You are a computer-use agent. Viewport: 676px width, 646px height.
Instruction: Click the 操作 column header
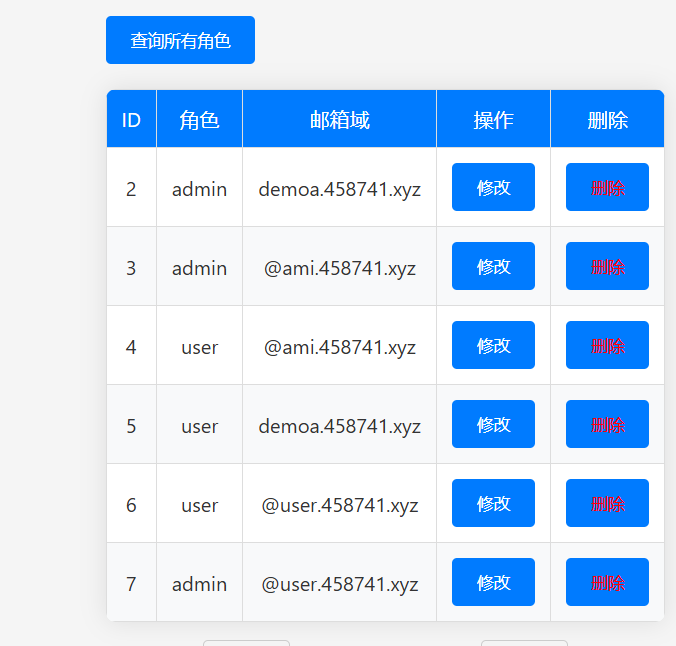[x=493, y=120]
